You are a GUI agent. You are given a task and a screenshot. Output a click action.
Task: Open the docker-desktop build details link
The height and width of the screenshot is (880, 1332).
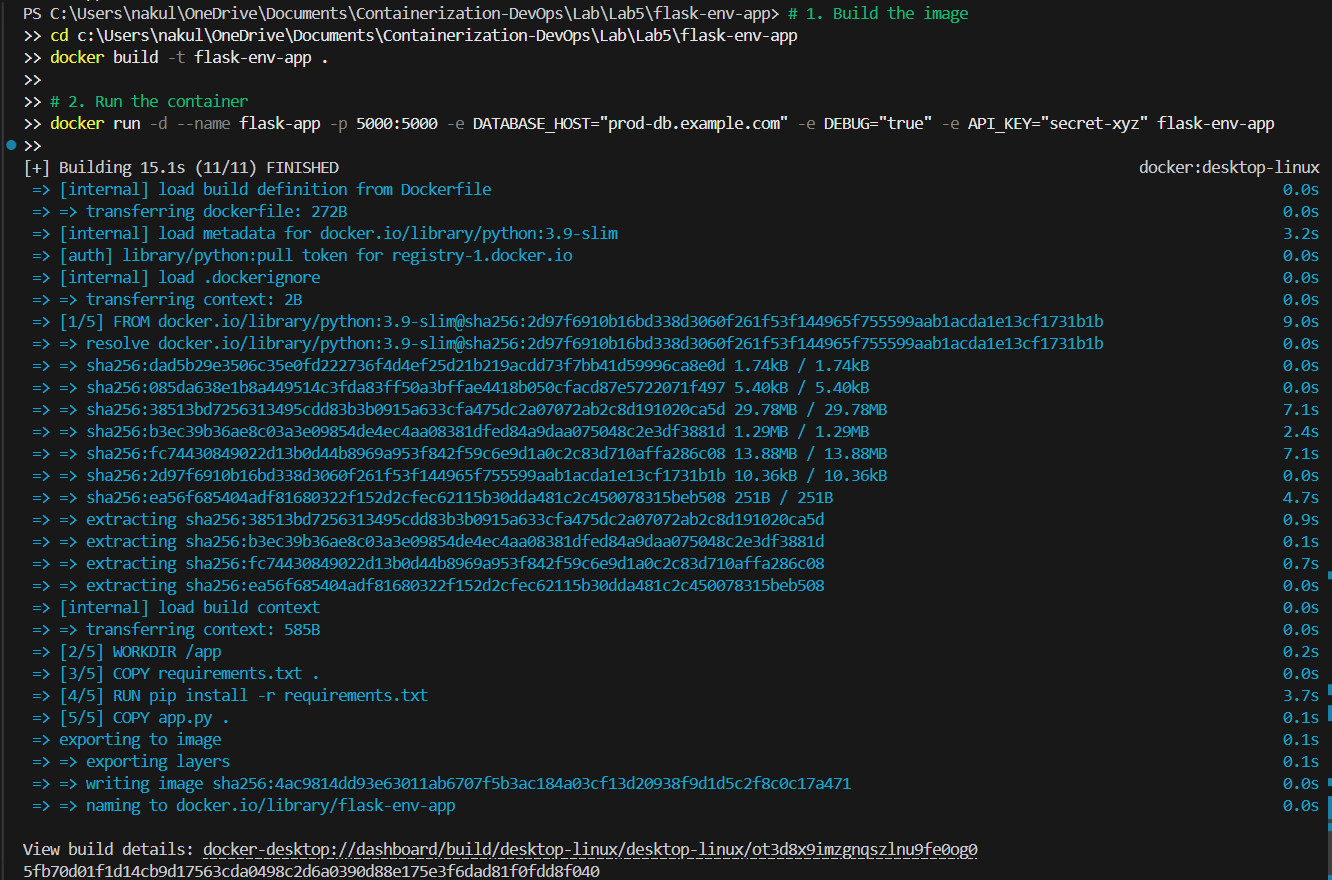tap(590, 848)
